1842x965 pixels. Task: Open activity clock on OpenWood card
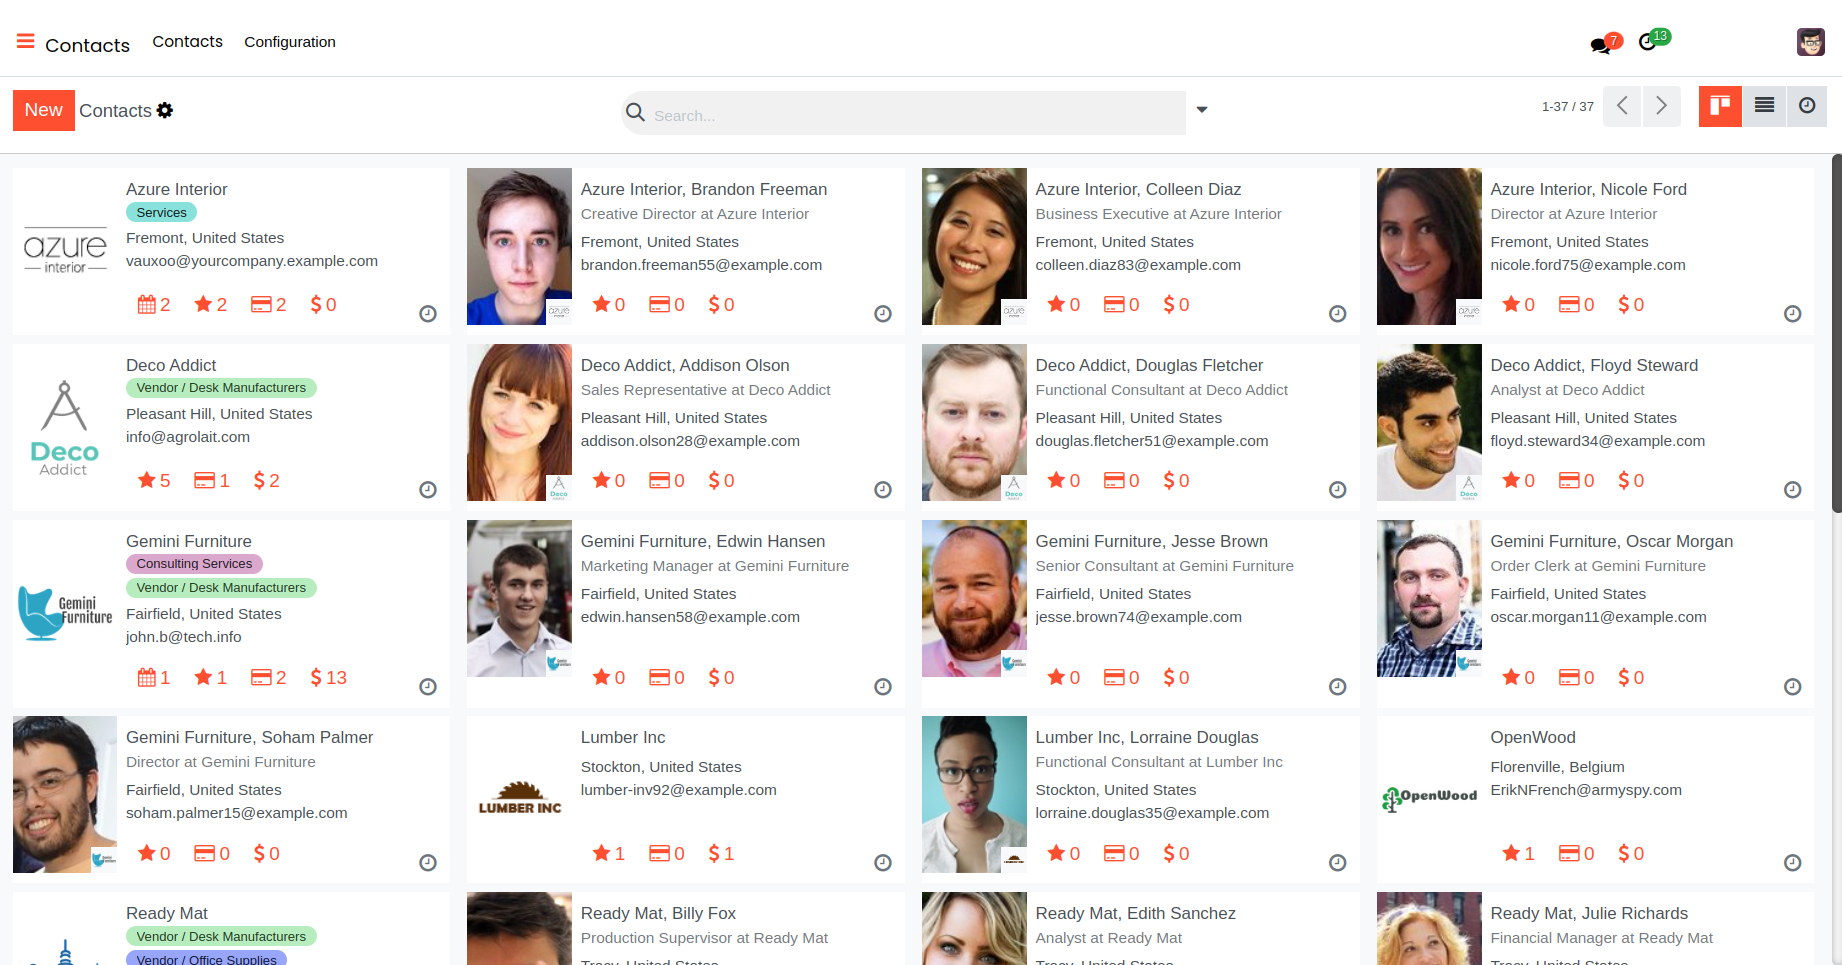pos(1793,863)
